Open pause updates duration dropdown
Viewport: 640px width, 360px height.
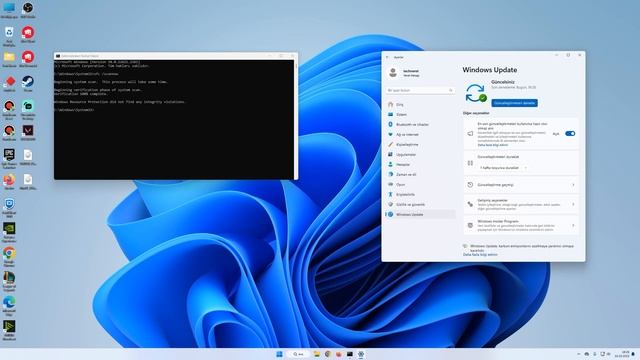(x=503, y=168)
